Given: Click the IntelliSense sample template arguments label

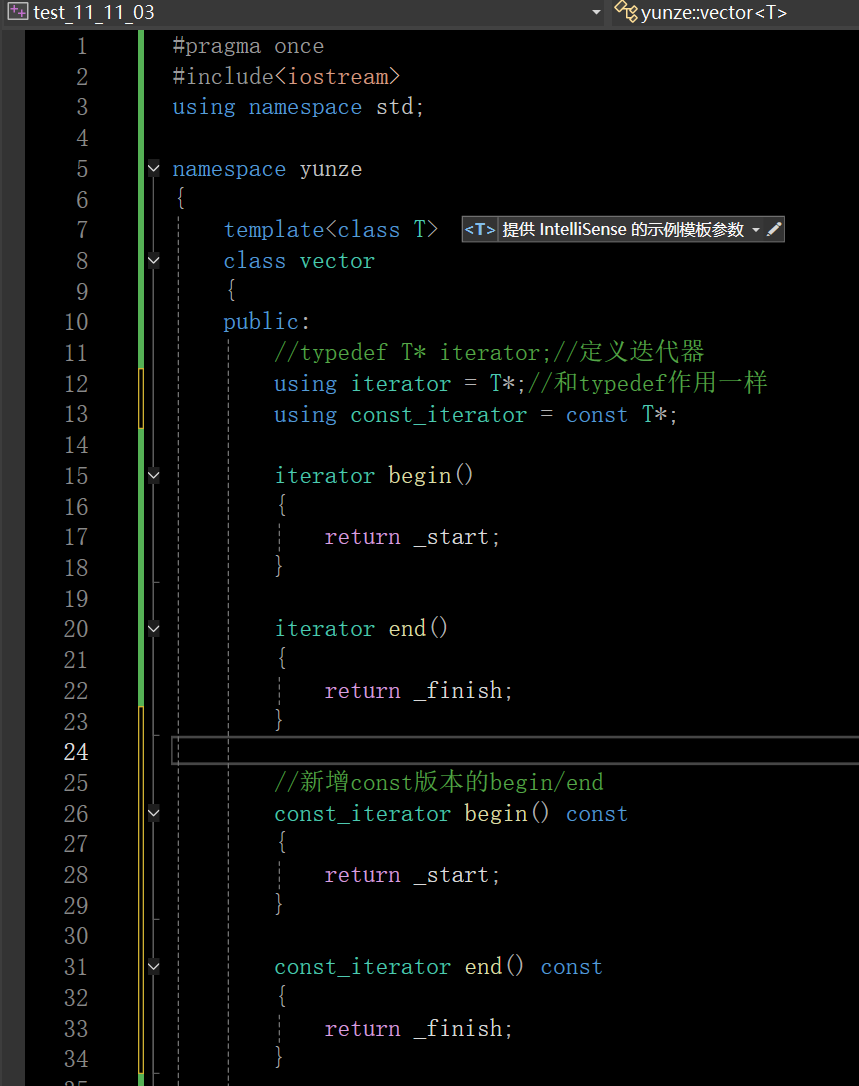Looking at the screenshot, I should point(623,229).
